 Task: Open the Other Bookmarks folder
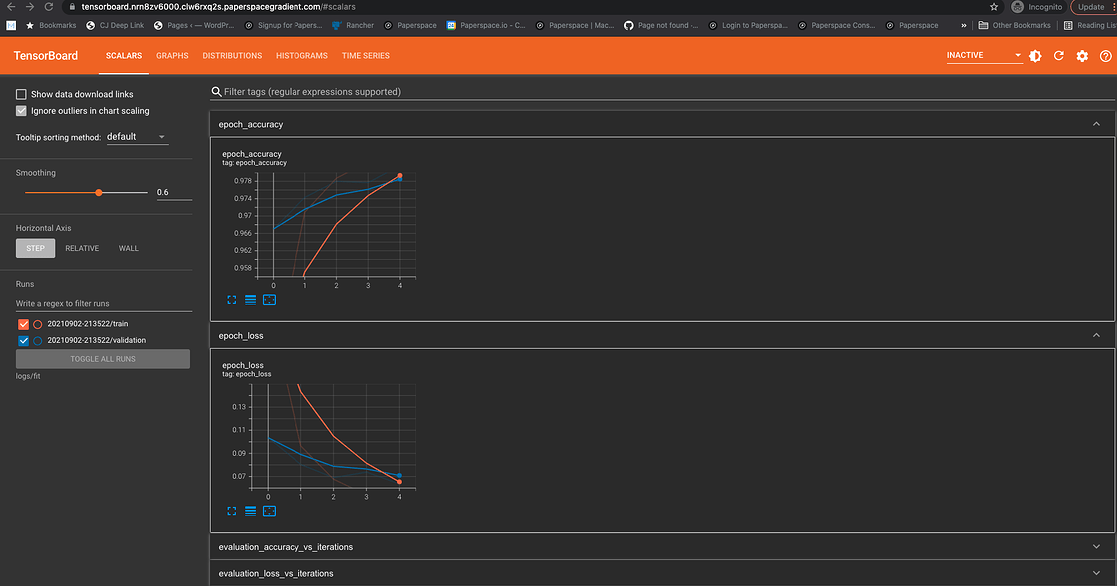pos(1014,26)
